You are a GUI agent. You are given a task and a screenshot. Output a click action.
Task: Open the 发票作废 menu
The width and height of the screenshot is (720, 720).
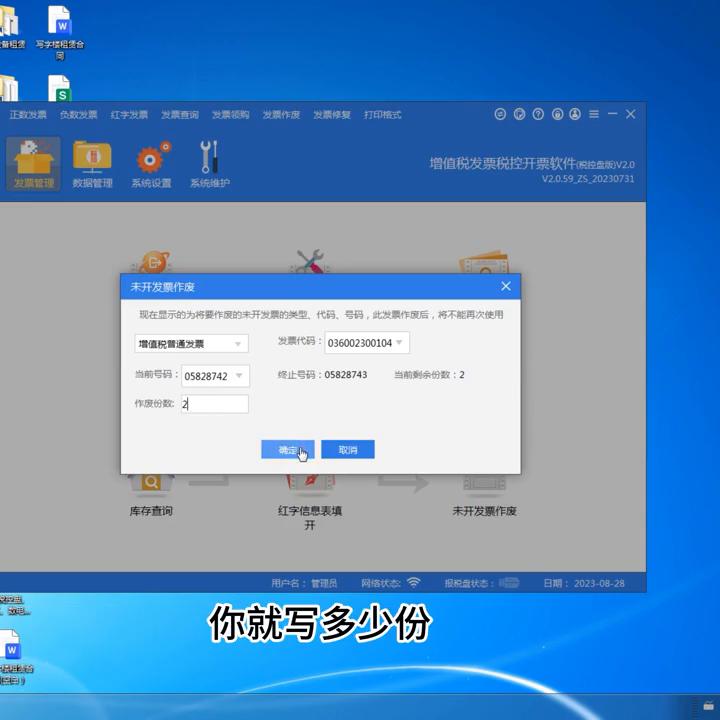[281, 114]
